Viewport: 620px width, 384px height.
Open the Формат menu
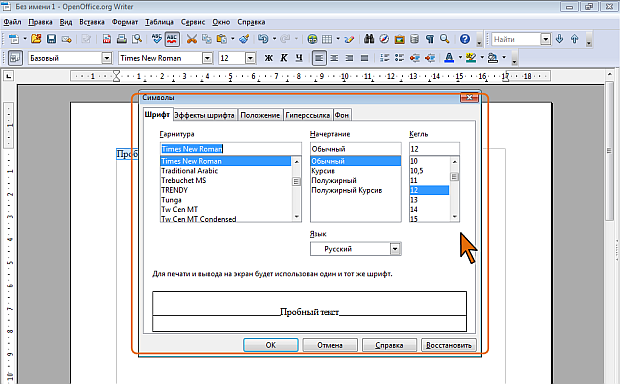125,22
